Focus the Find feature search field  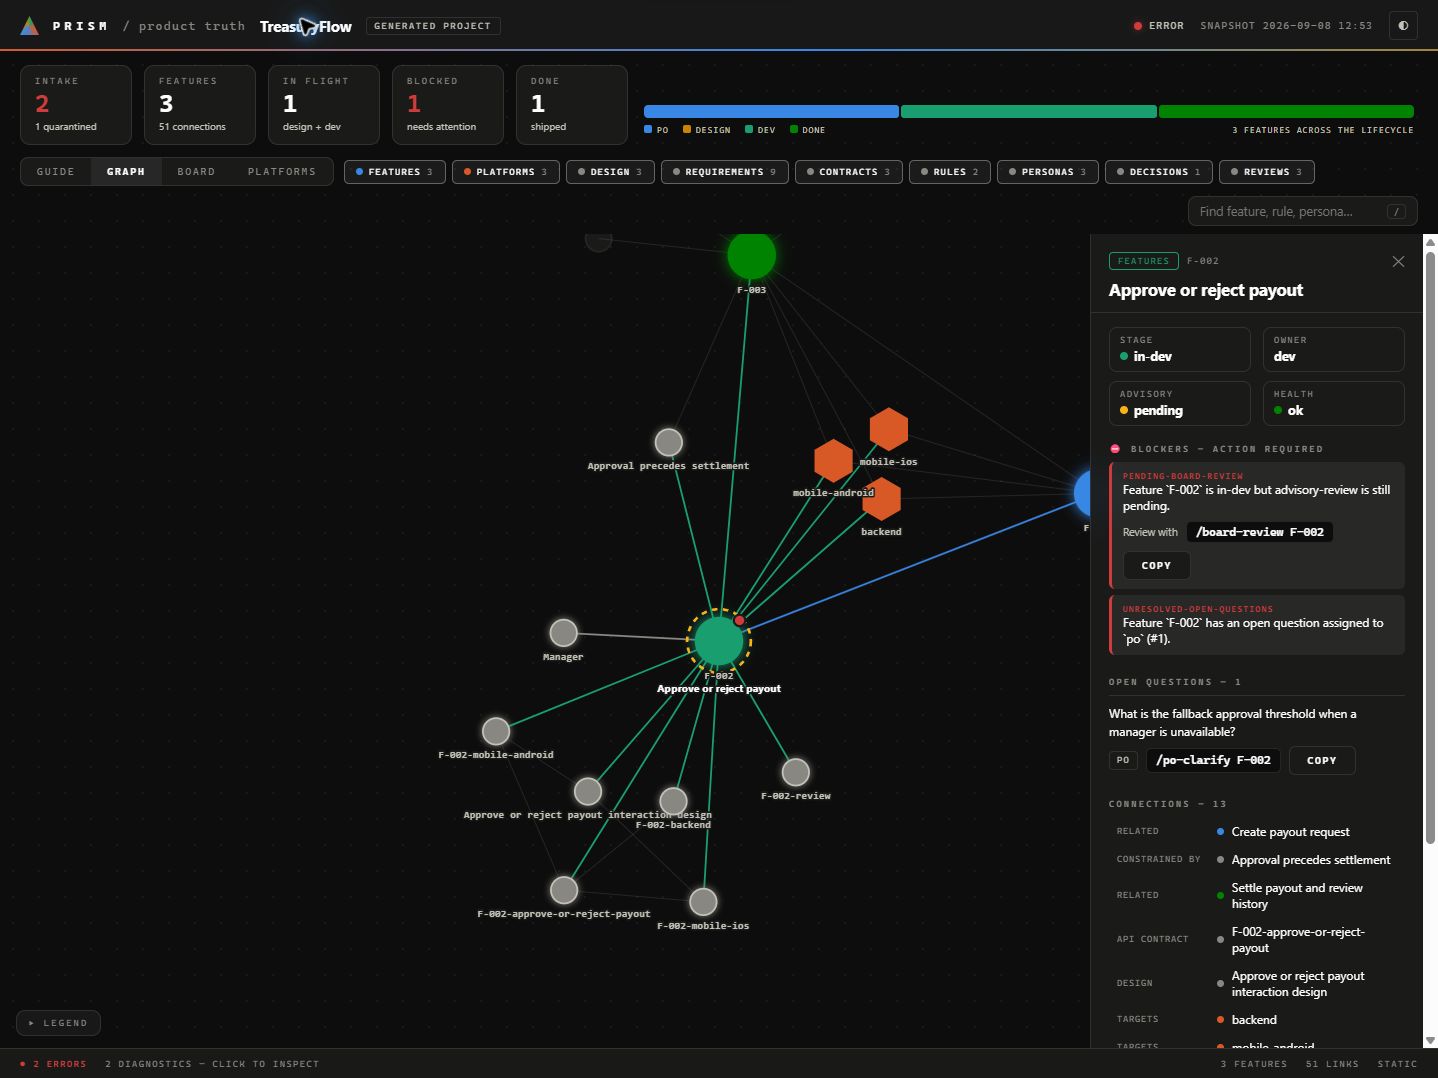[x=1302, y=211]
